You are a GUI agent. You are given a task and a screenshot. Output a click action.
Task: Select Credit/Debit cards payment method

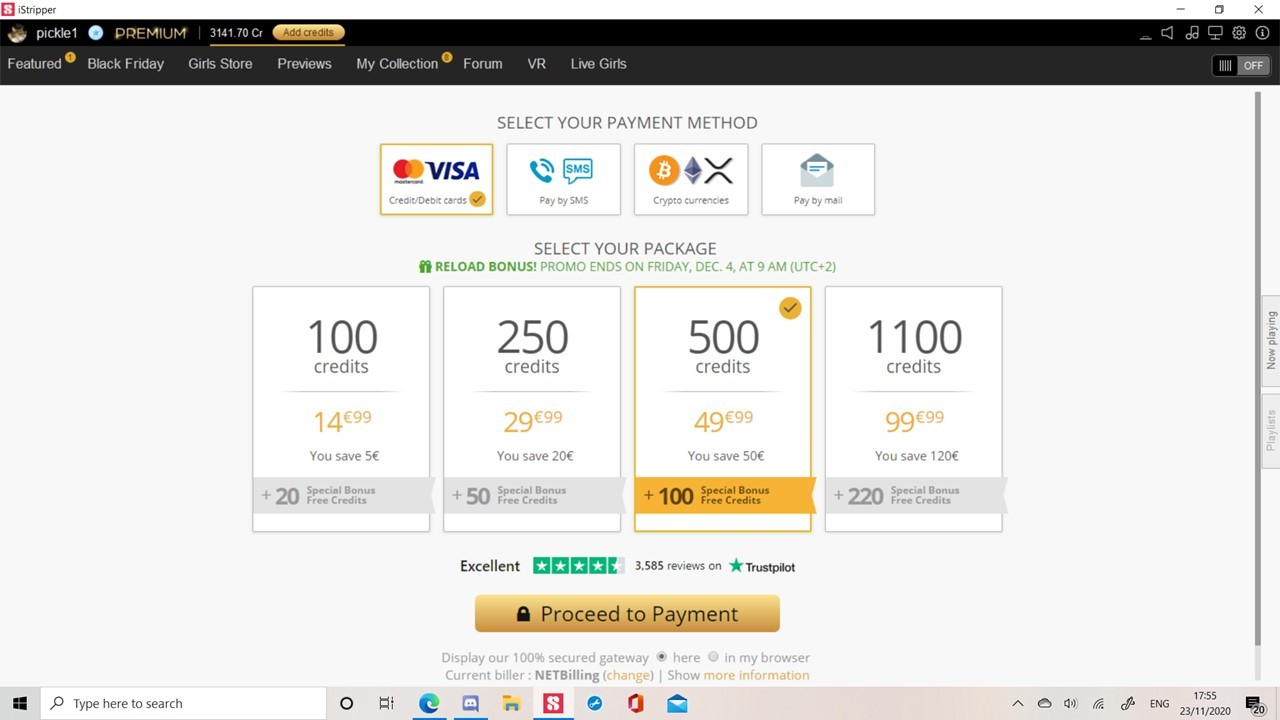coord(436,179)
